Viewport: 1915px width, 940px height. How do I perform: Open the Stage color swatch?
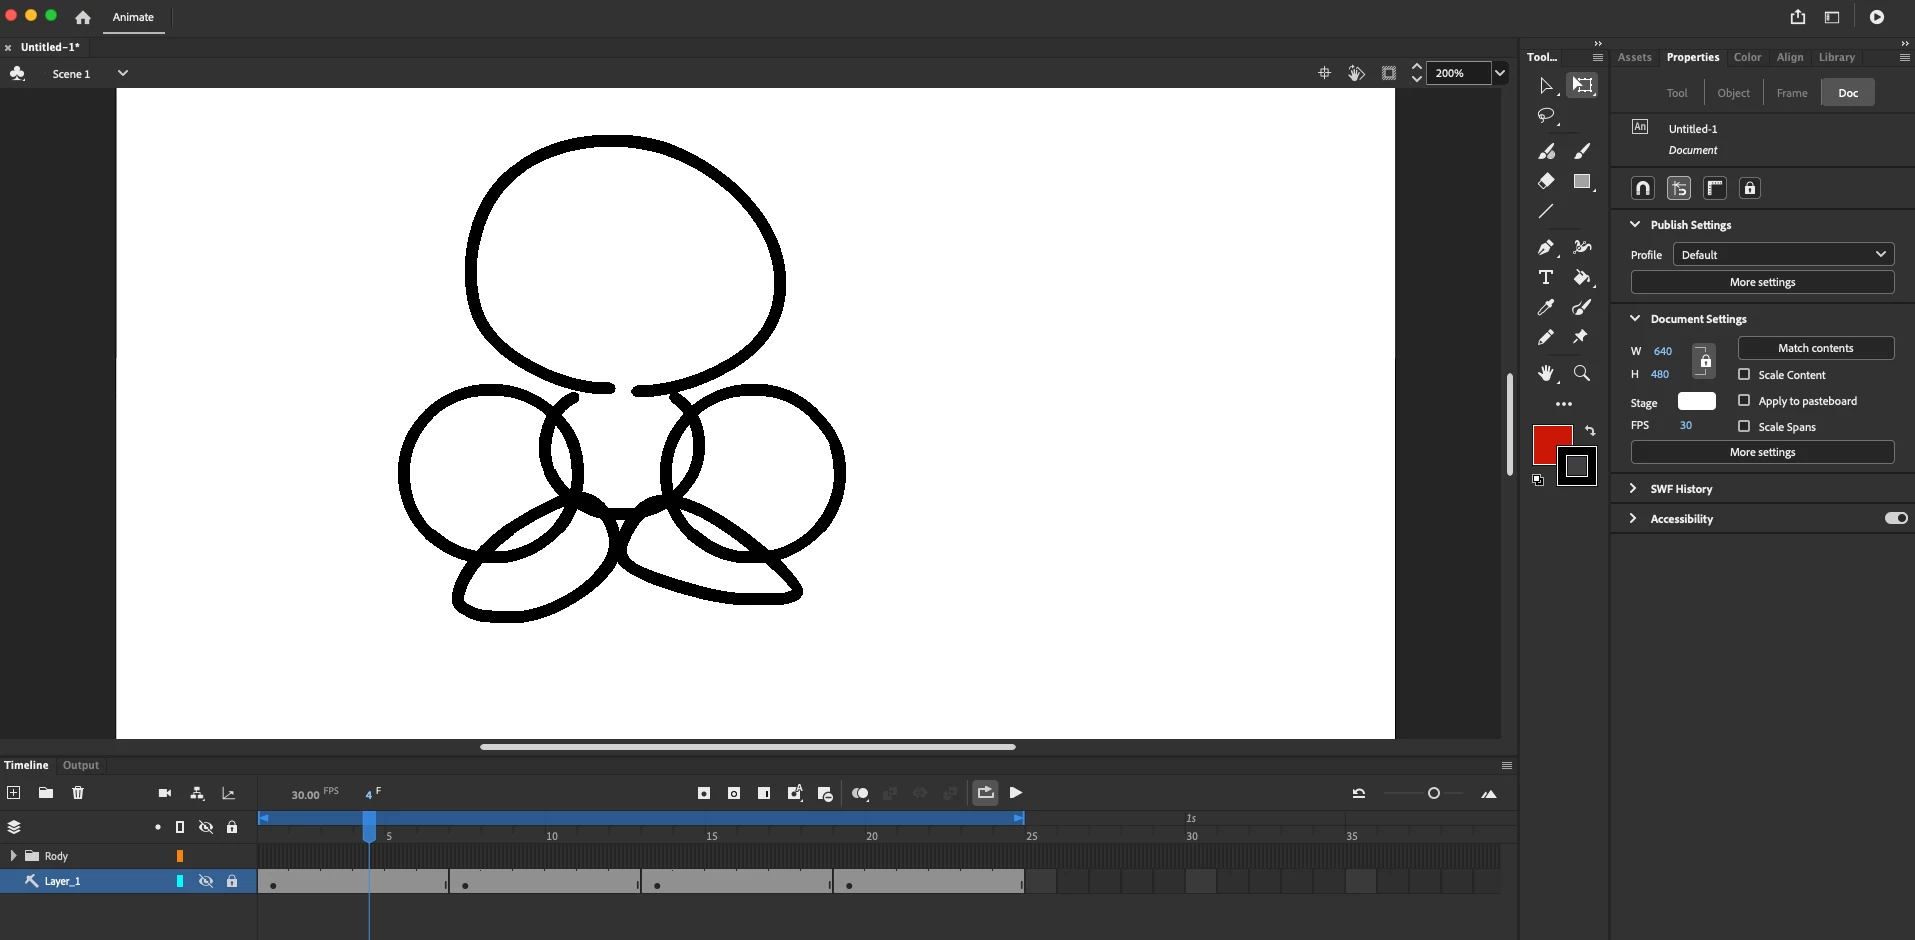click(1697, 401)
